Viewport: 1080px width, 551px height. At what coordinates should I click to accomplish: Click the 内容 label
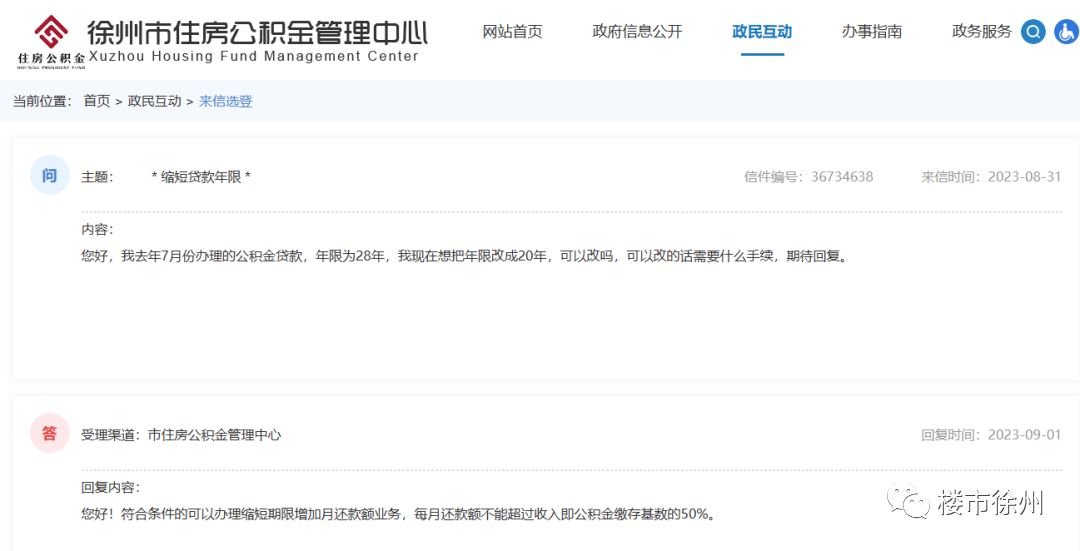[97, 229]
